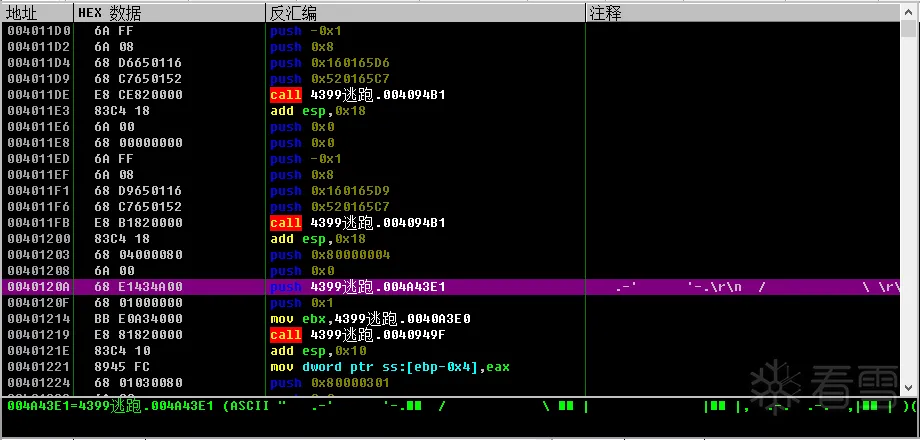Click the HEX 数据 column header
This screenshot has width=920, height=440.
click(x=170, y=13)
